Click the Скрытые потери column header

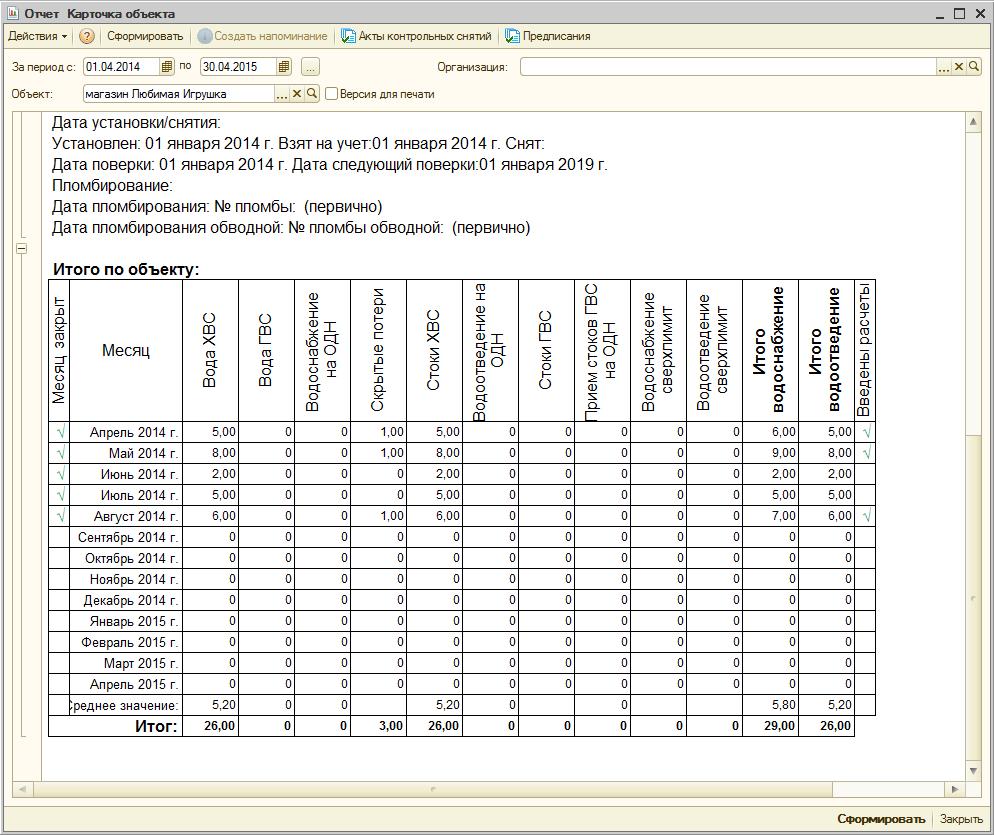(x=378, y=351)
